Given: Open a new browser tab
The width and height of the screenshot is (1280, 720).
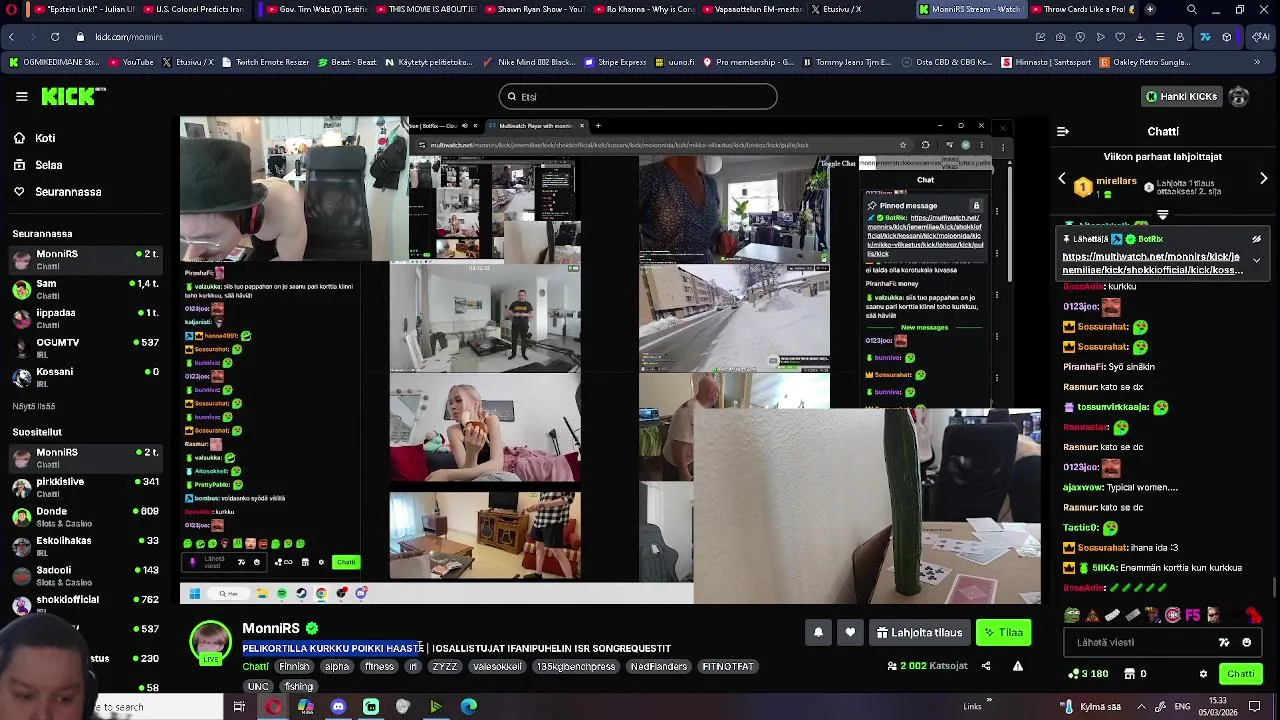Looking at the screenshot, I should (x=1150, y=9).
